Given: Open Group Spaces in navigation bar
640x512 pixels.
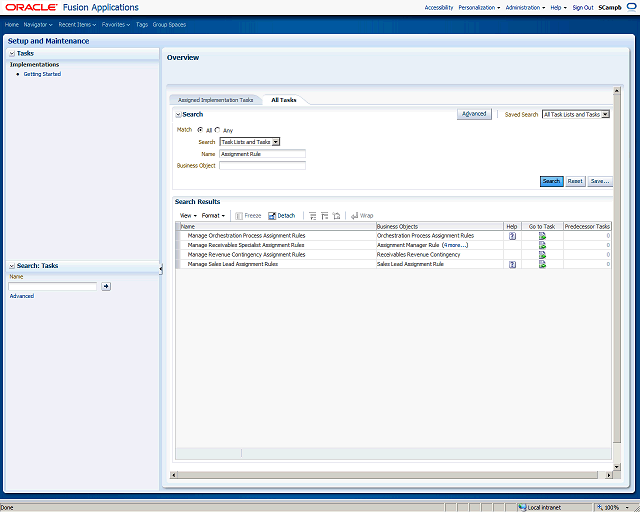Looking at the screenshot, I should [x=169, y=24].
